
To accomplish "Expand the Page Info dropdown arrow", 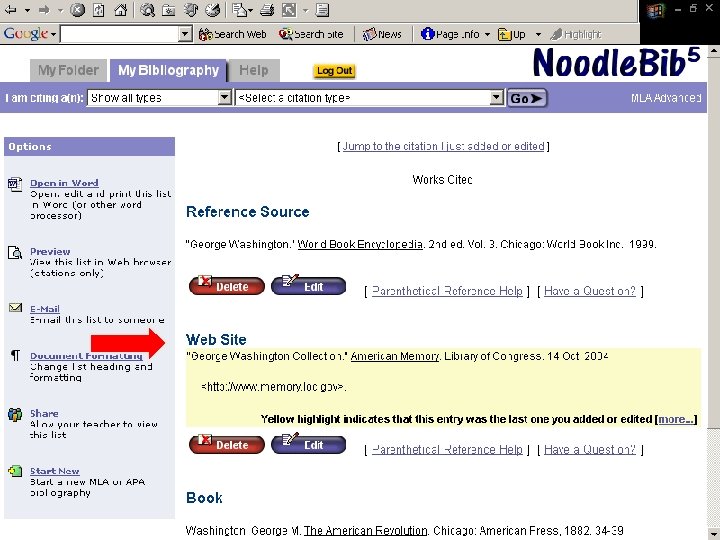I will point(487,34).
